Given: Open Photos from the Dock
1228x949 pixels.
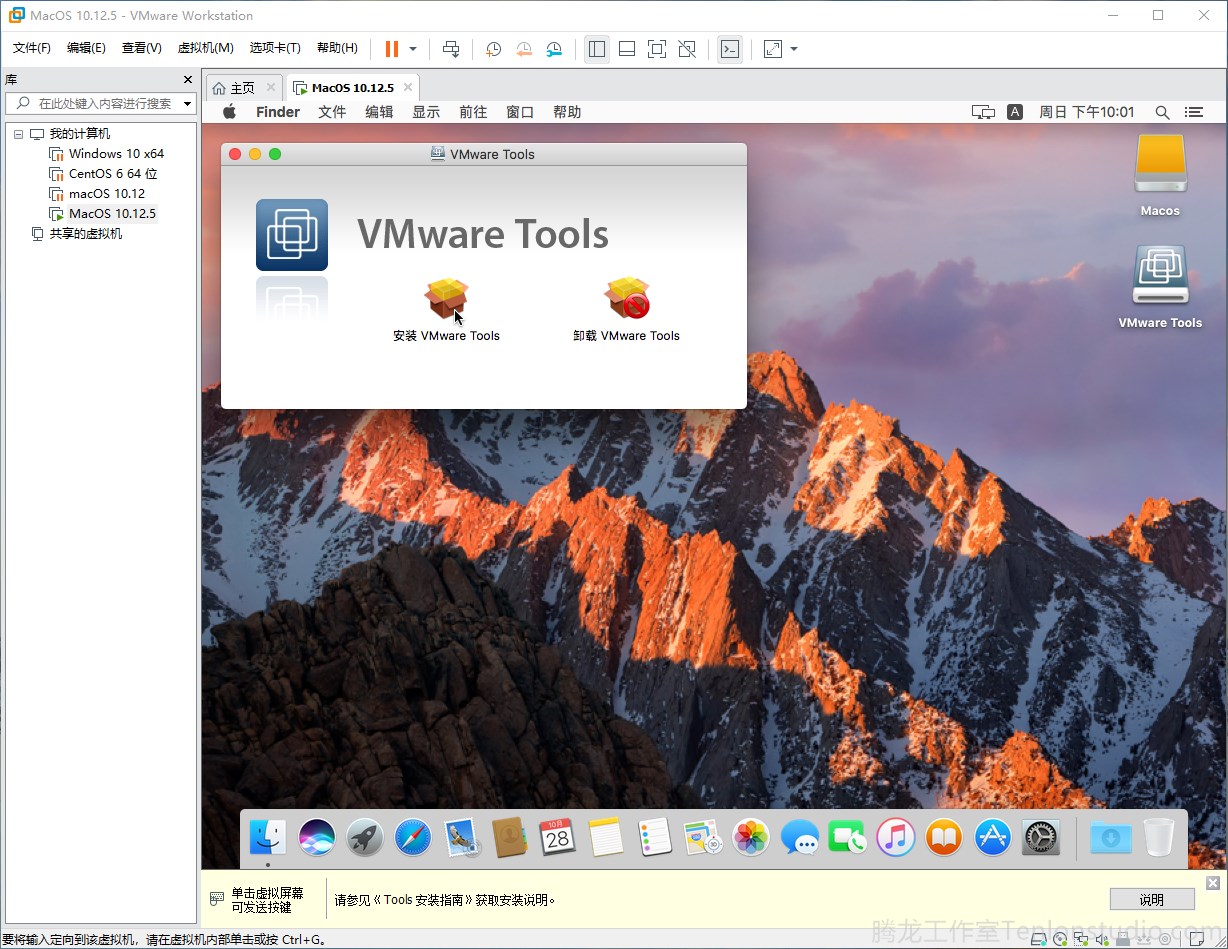Looking at the screenshot, I should point(751,837).
